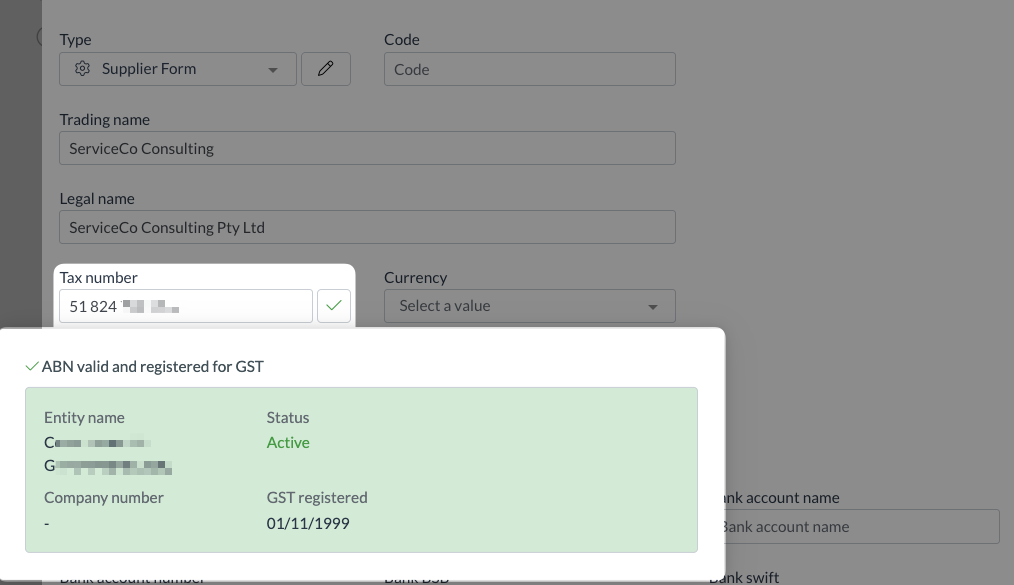Click the tick icon beside ABN valid message
Image resolution: width=1014 pixels, height=585 pixels.
click(32, 367)
